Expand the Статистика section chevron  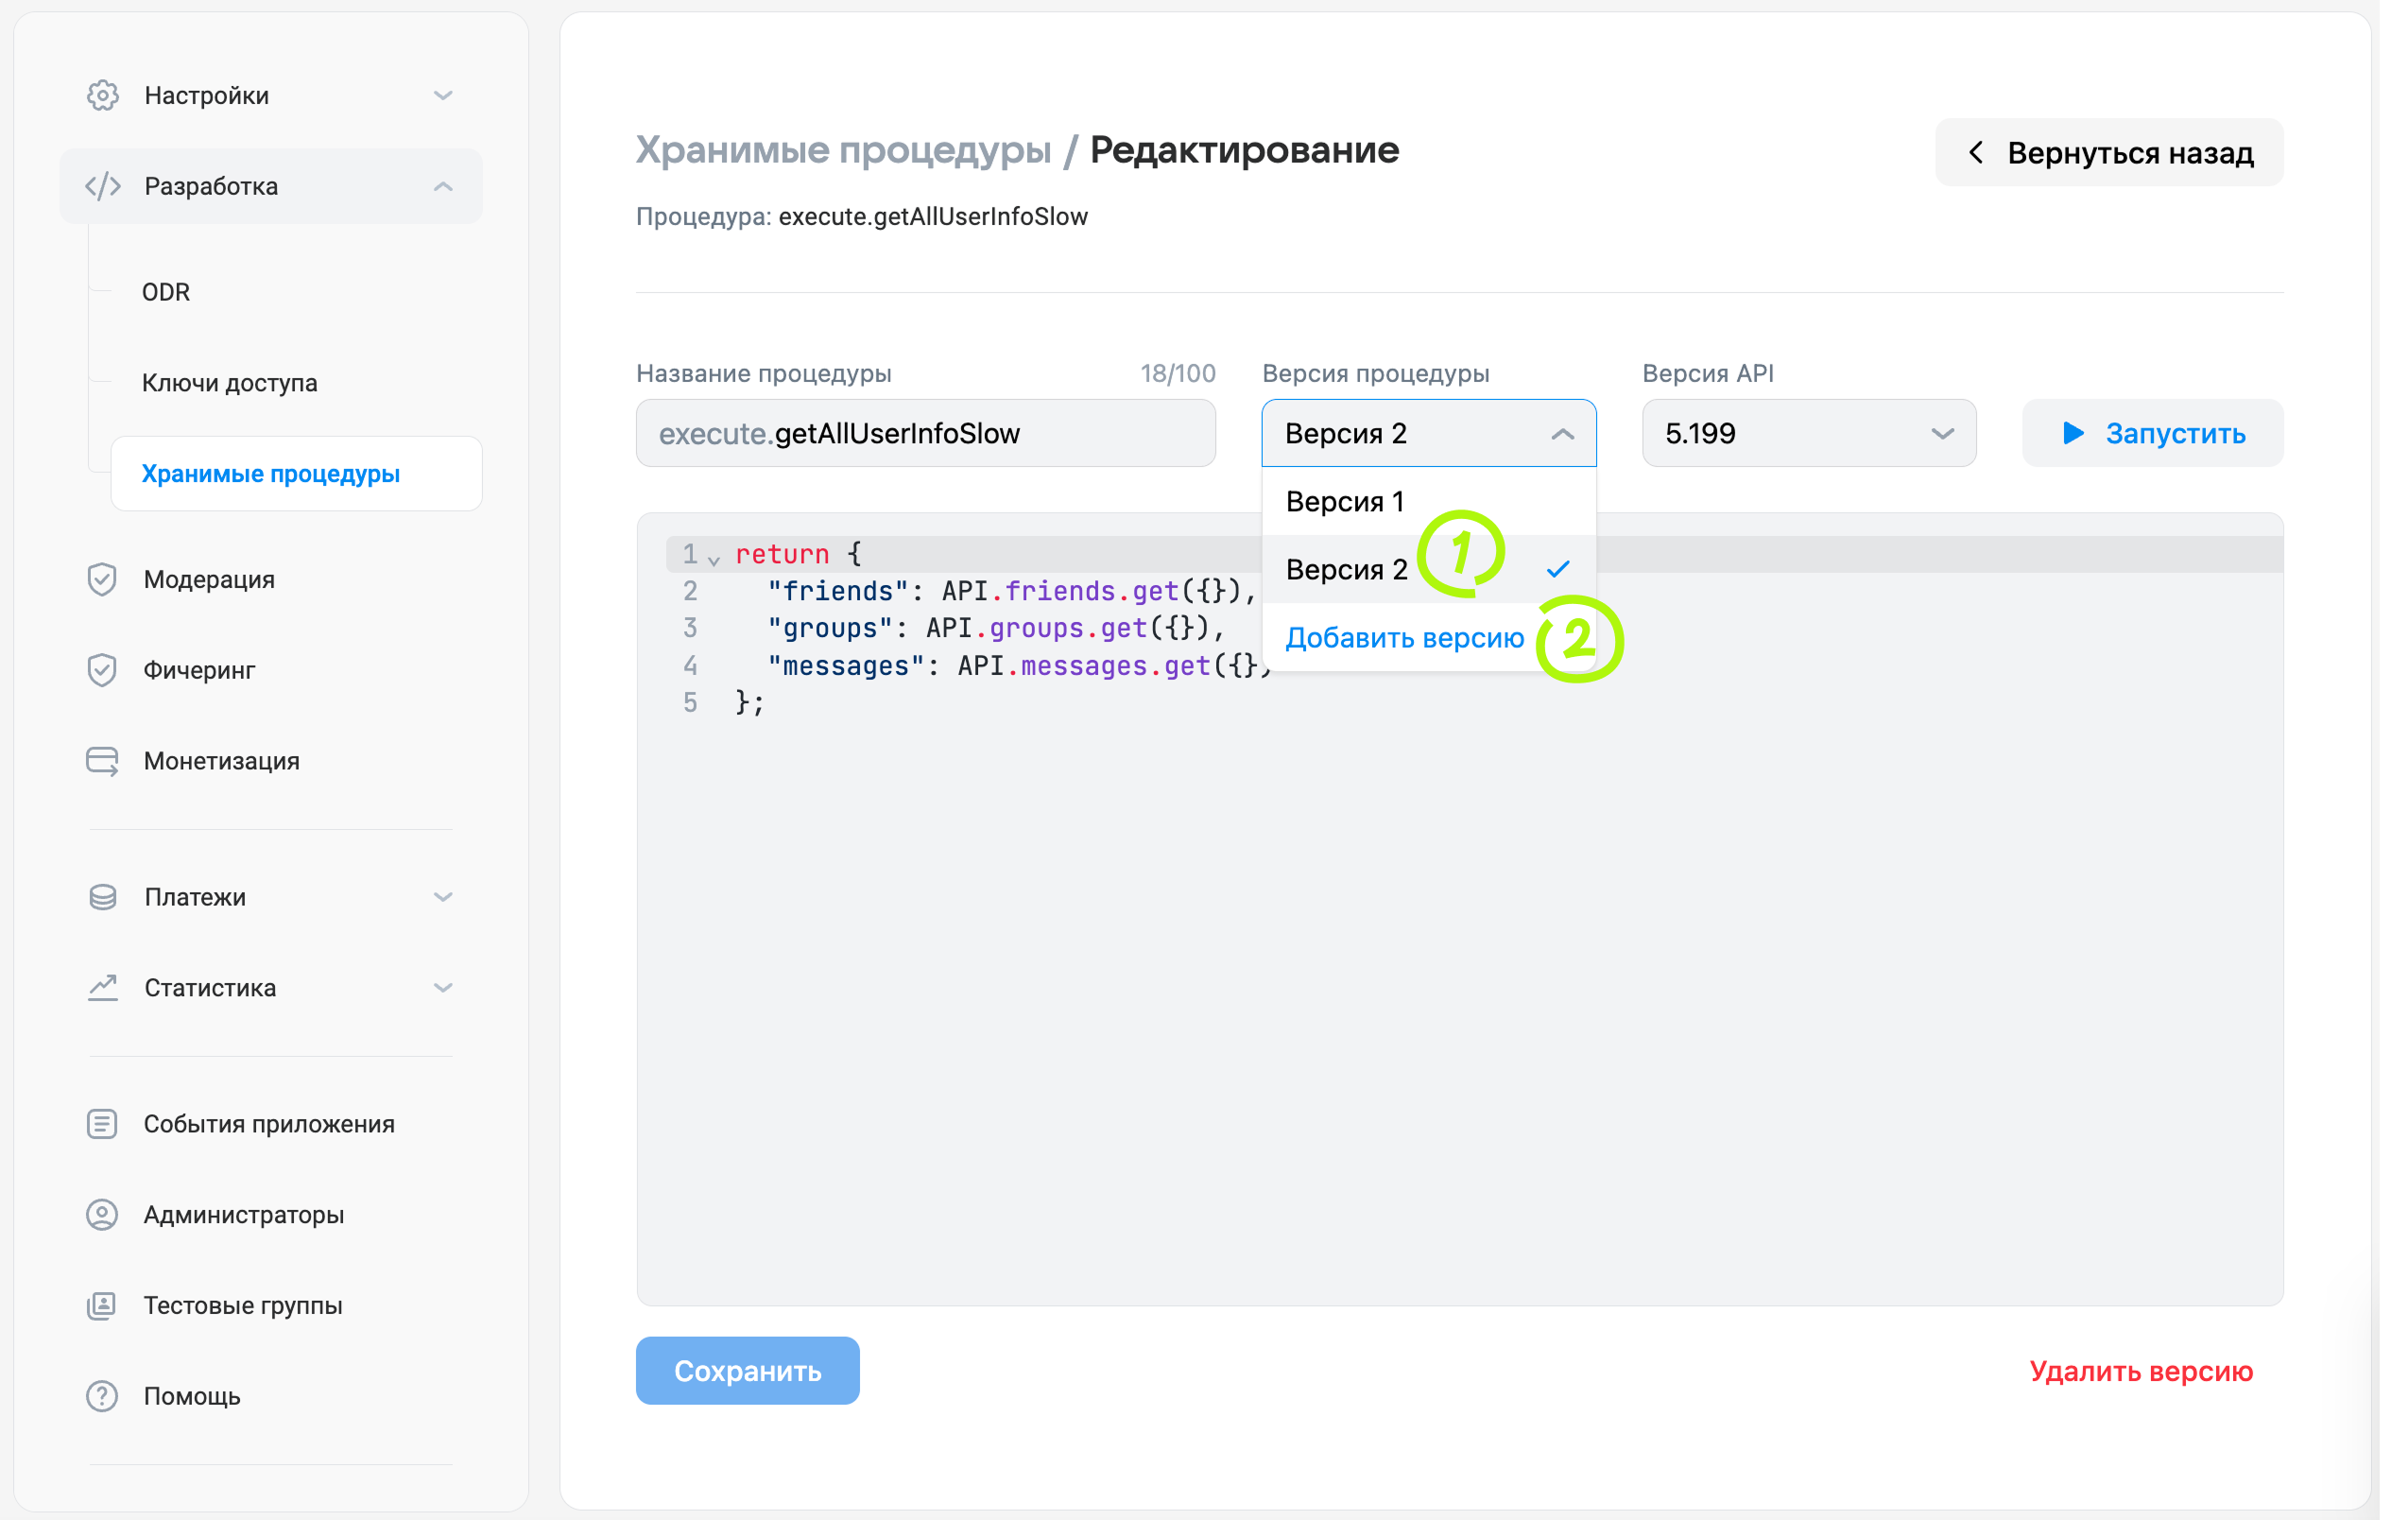443,988
